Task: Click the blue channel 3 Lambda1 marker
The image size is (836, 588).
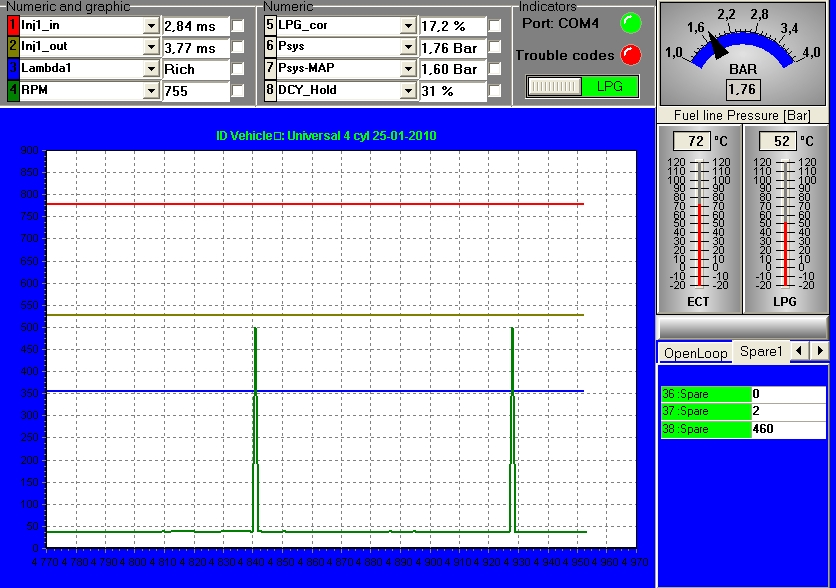Action: (x=12, y=69)
